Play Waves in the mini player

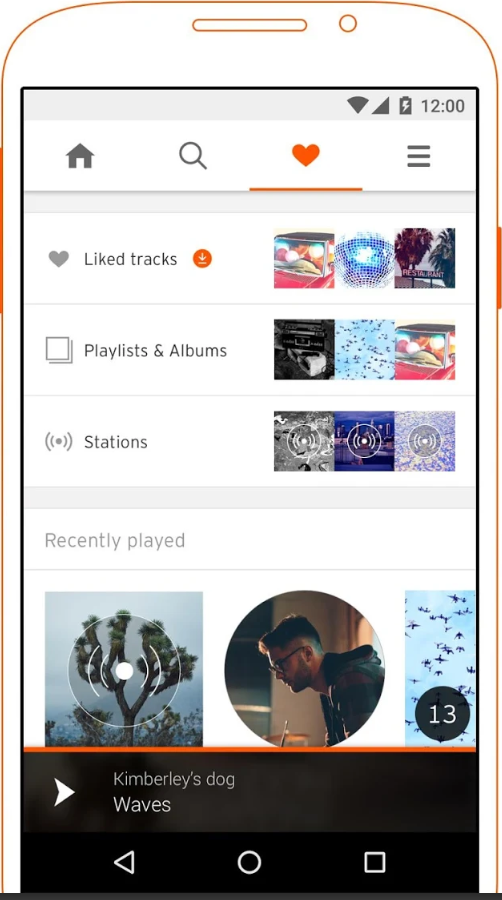(64, 792)
